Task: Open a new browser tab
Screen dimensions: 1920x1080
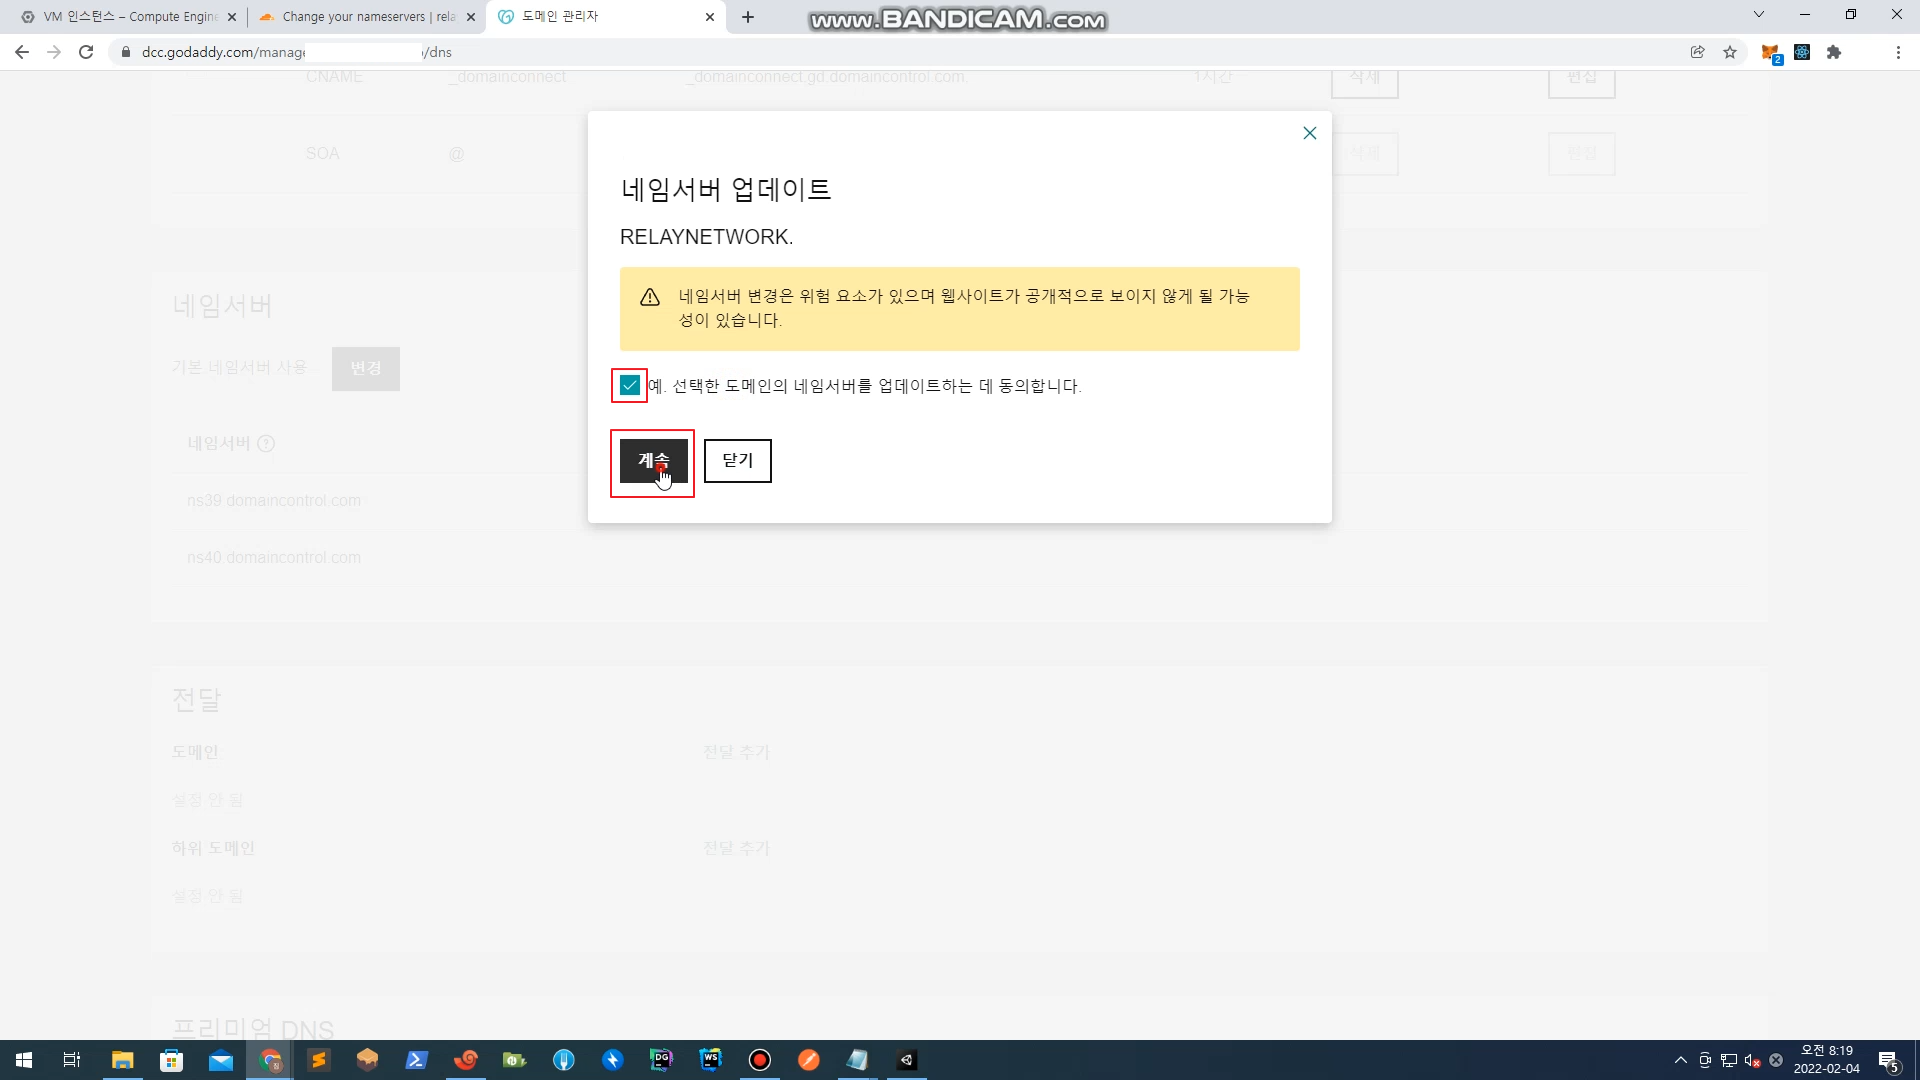Action: point(748,17)
